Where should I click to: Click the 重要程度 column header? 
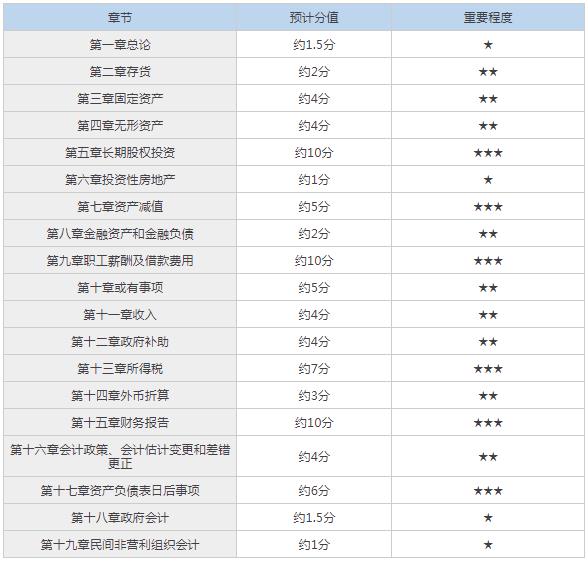(488, 18)
